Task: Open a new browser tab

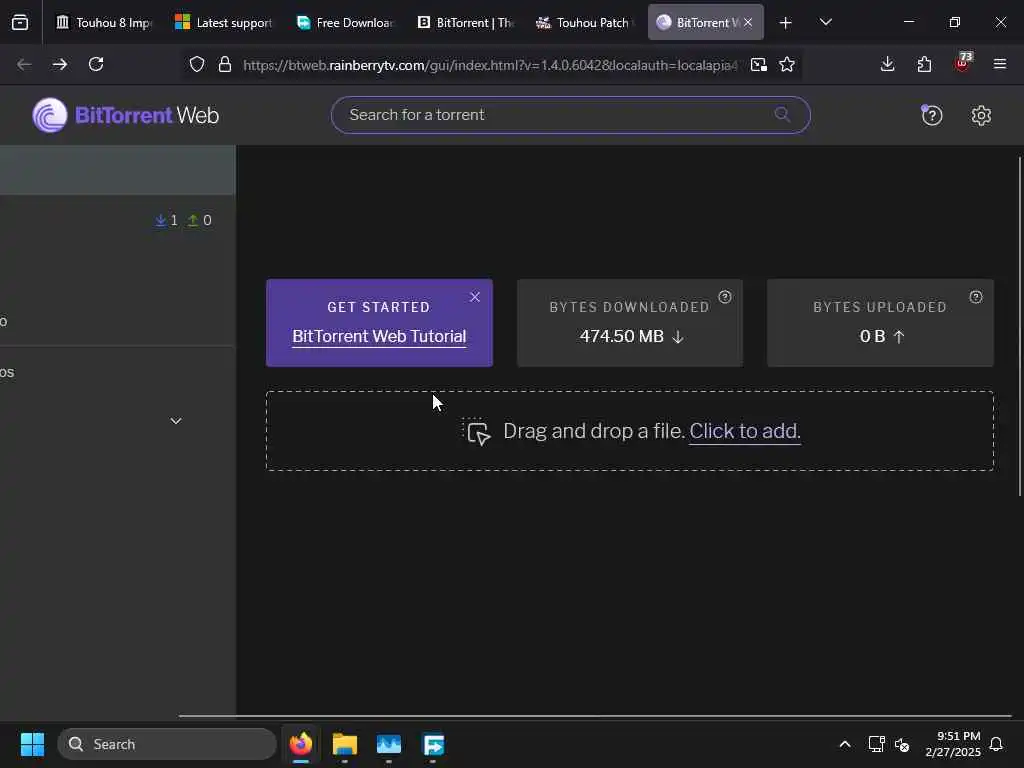Action: pos(786,23)
